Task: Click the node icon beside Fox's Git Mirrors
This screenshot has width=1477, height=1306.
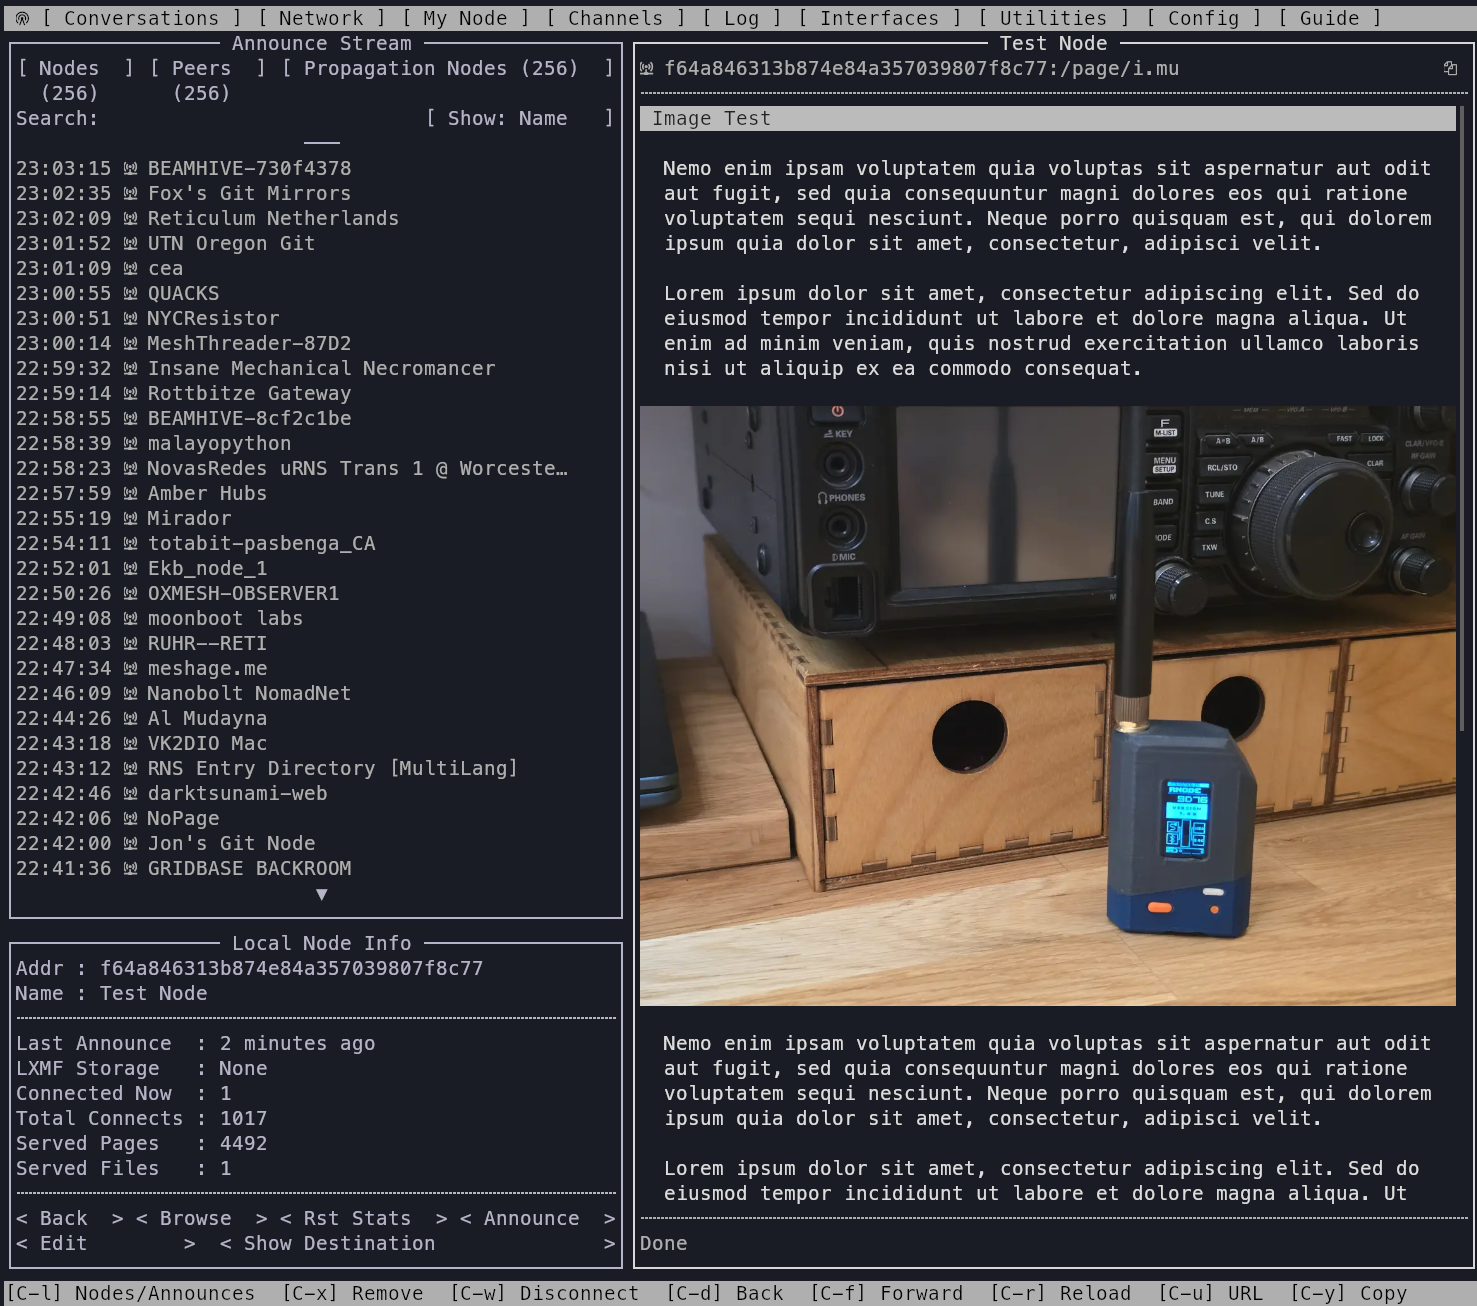Action: pyautogui.click(x=130, y=193)
